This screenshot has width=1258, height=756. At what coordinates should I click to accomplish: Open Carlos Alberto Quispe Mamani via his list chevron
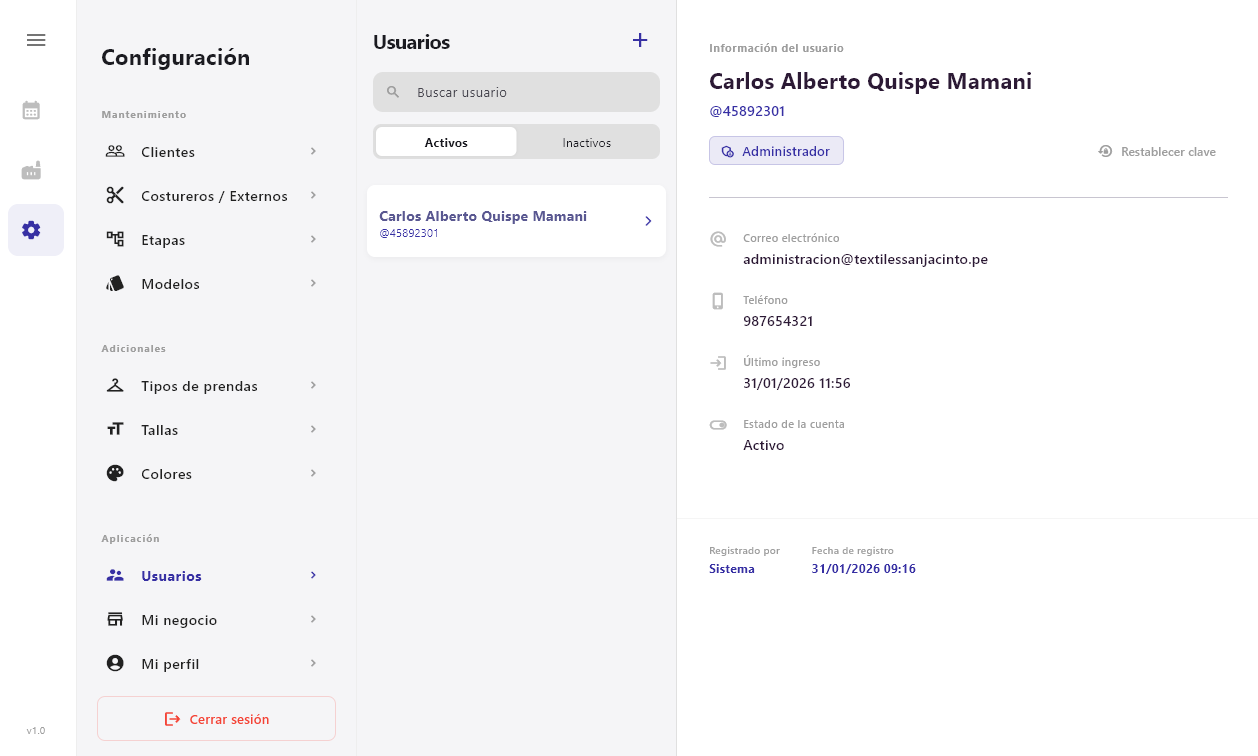[647, 221]
